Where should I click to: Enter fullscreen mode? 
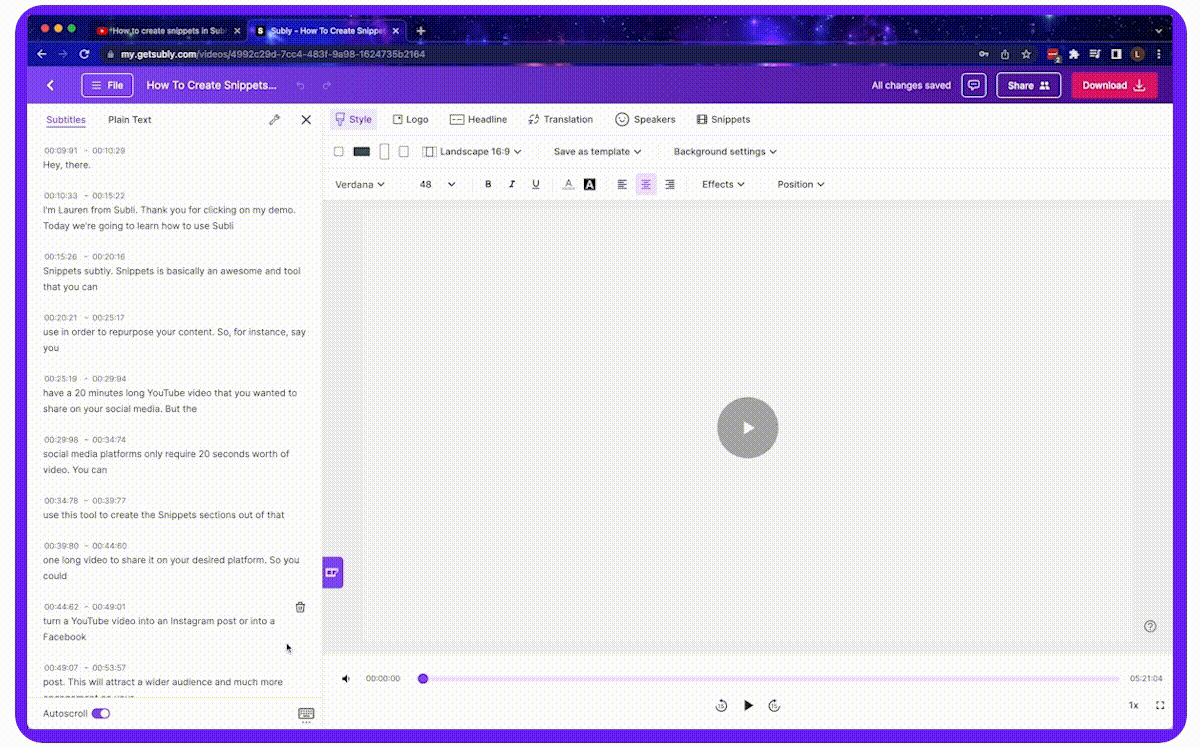[1160, 706]
